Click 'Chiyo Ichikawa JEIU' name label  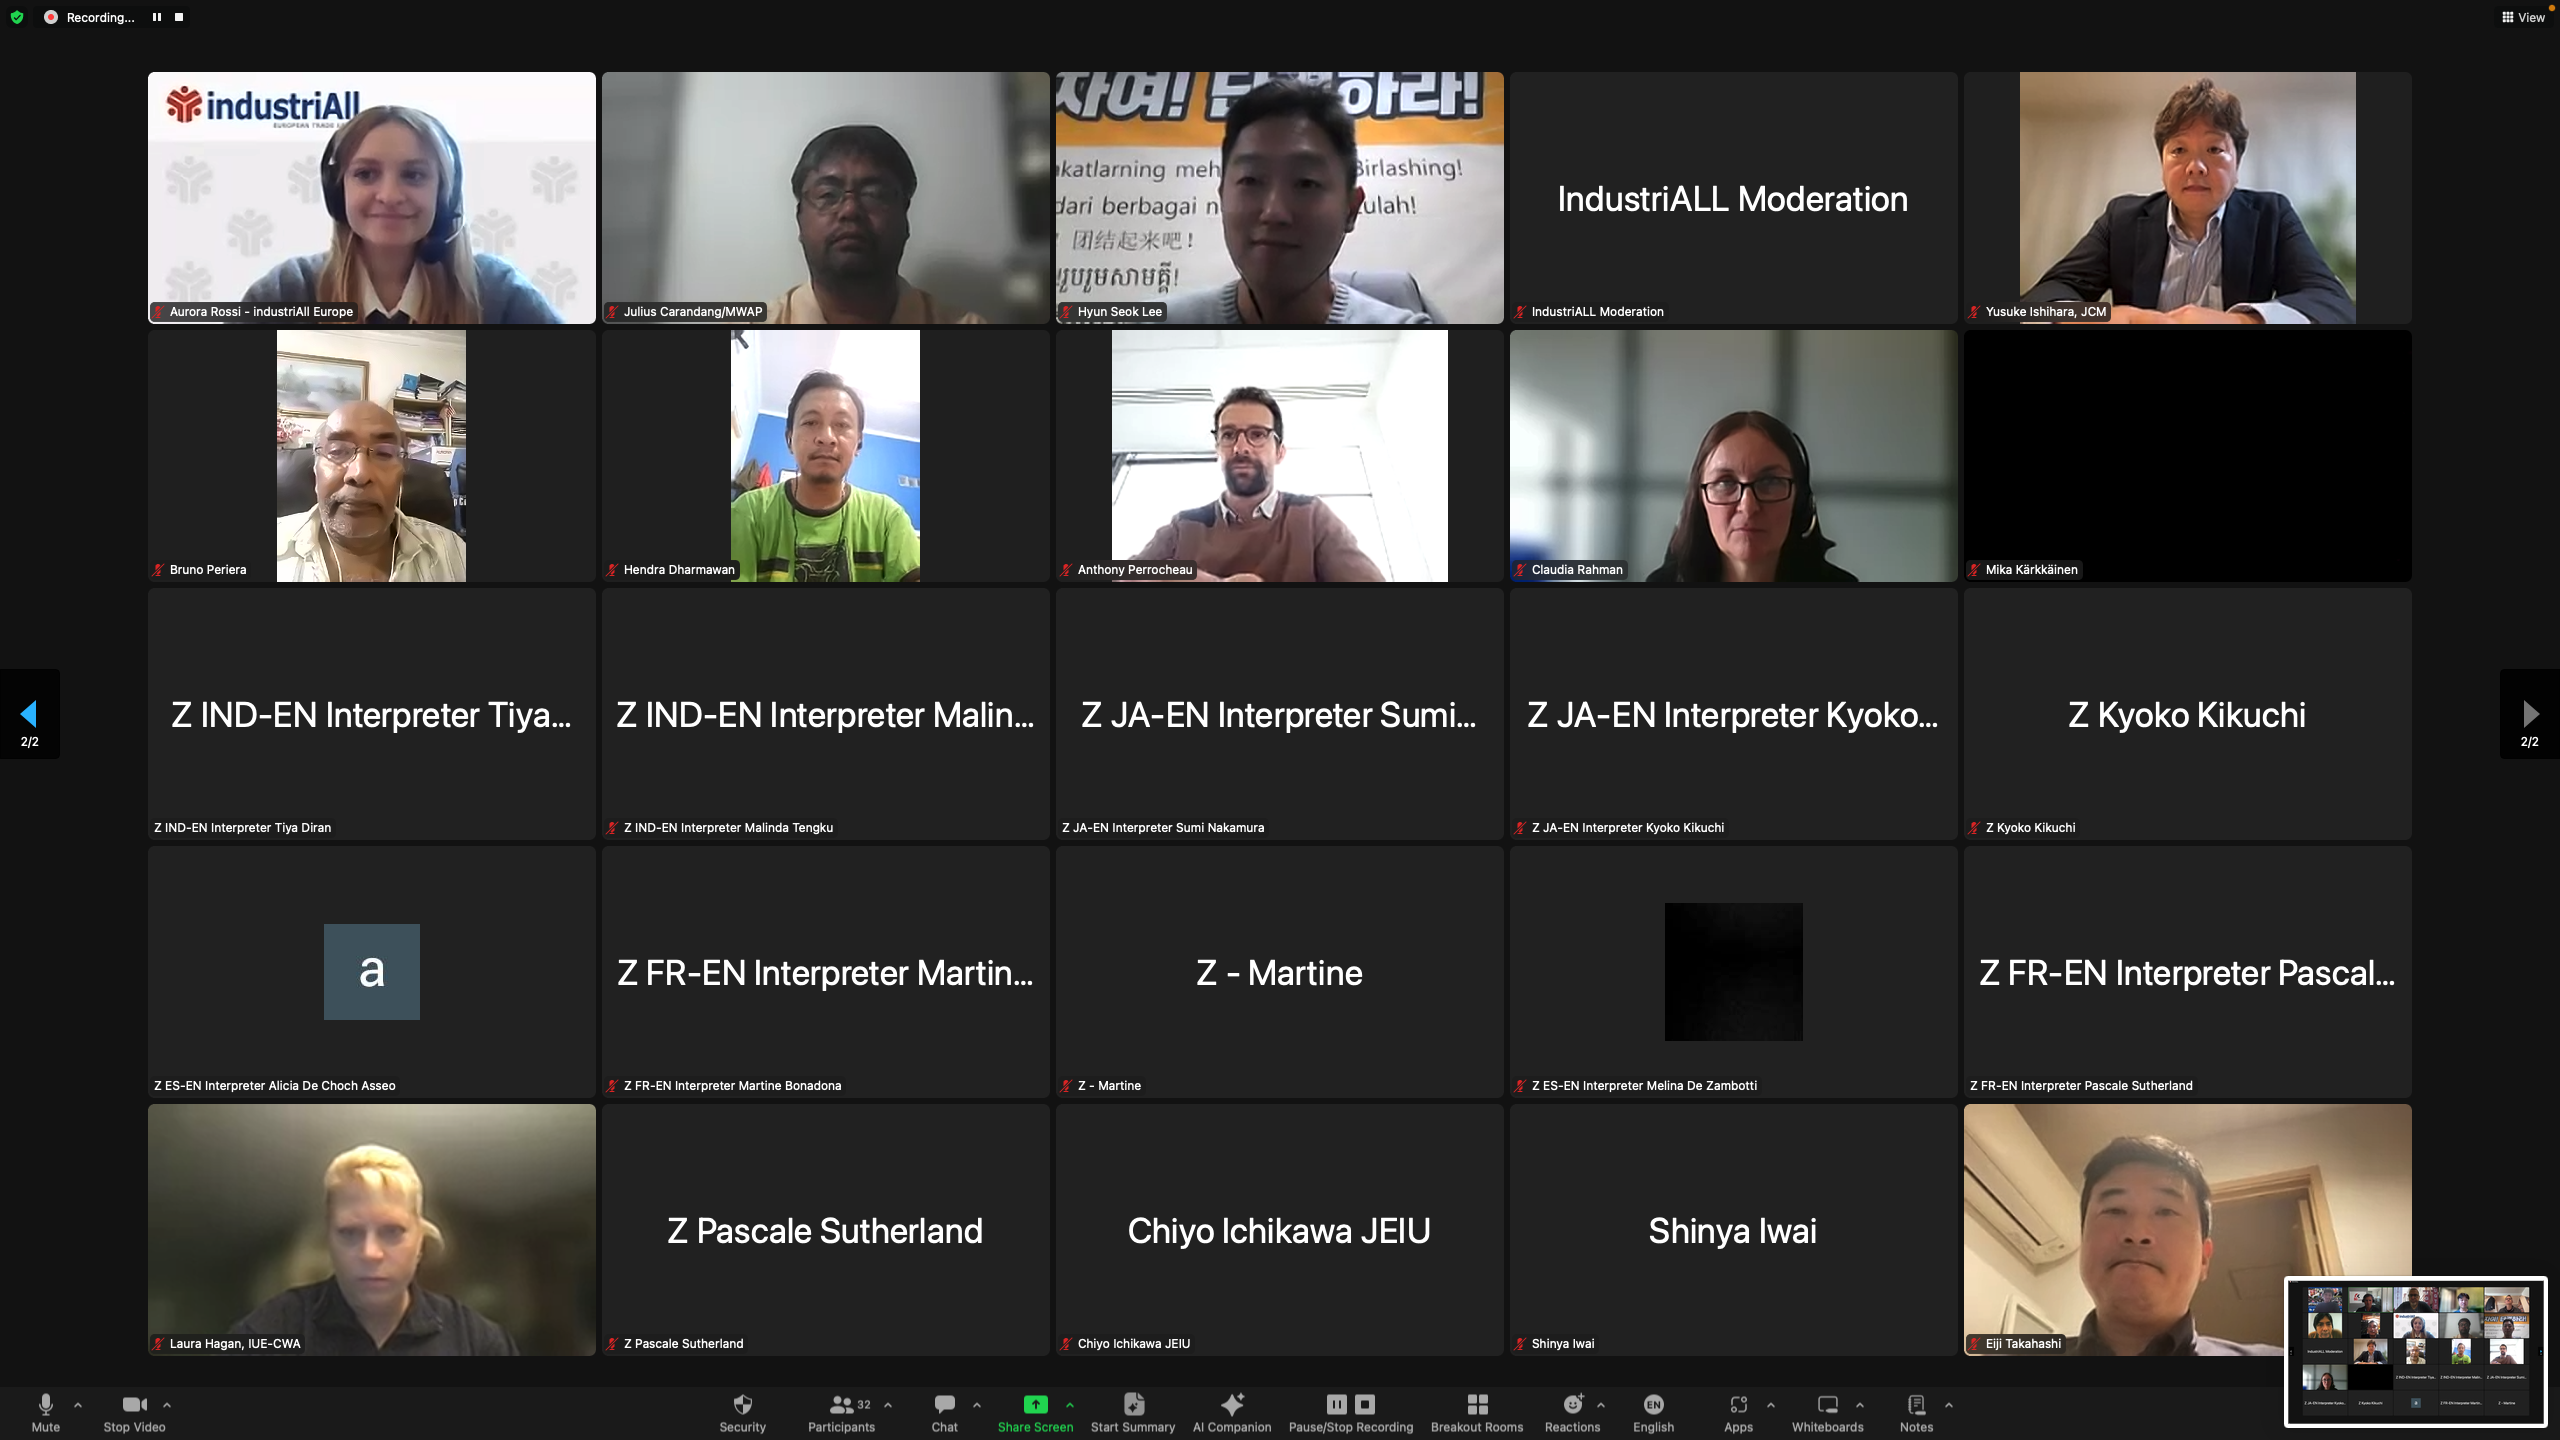[x=1133, y=1344]
